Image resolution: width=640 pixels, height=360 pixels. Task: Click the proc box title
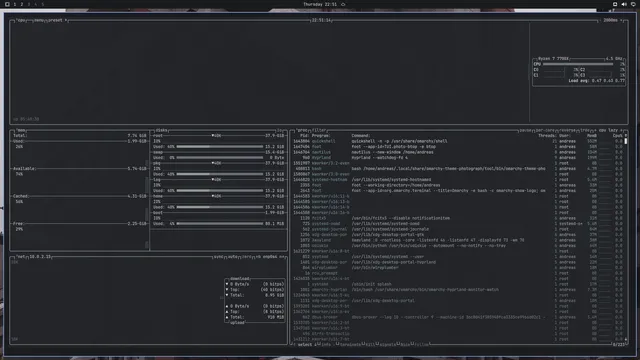[x=302, y=130]
